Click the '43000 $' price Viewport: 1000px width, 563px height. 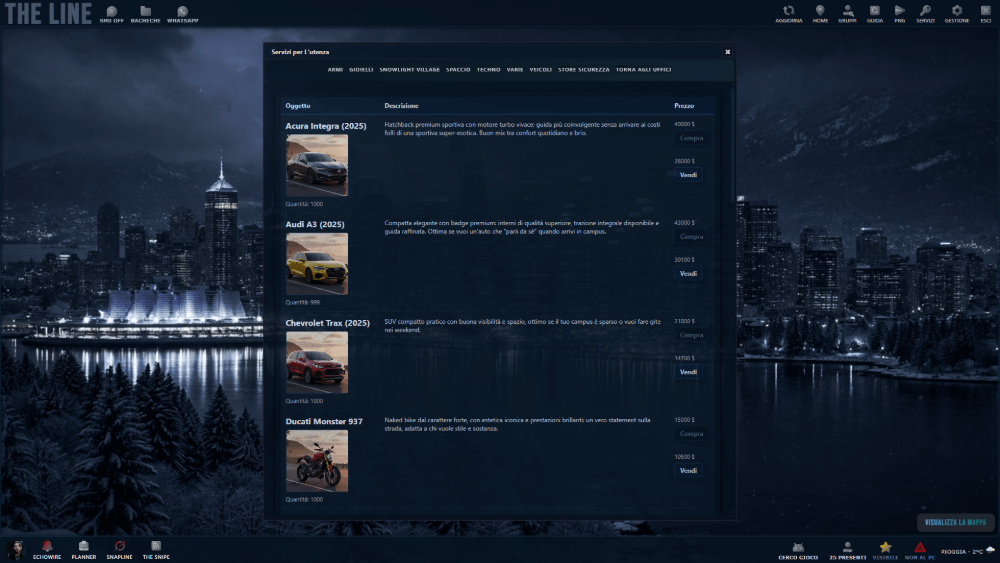coord(684,223)
